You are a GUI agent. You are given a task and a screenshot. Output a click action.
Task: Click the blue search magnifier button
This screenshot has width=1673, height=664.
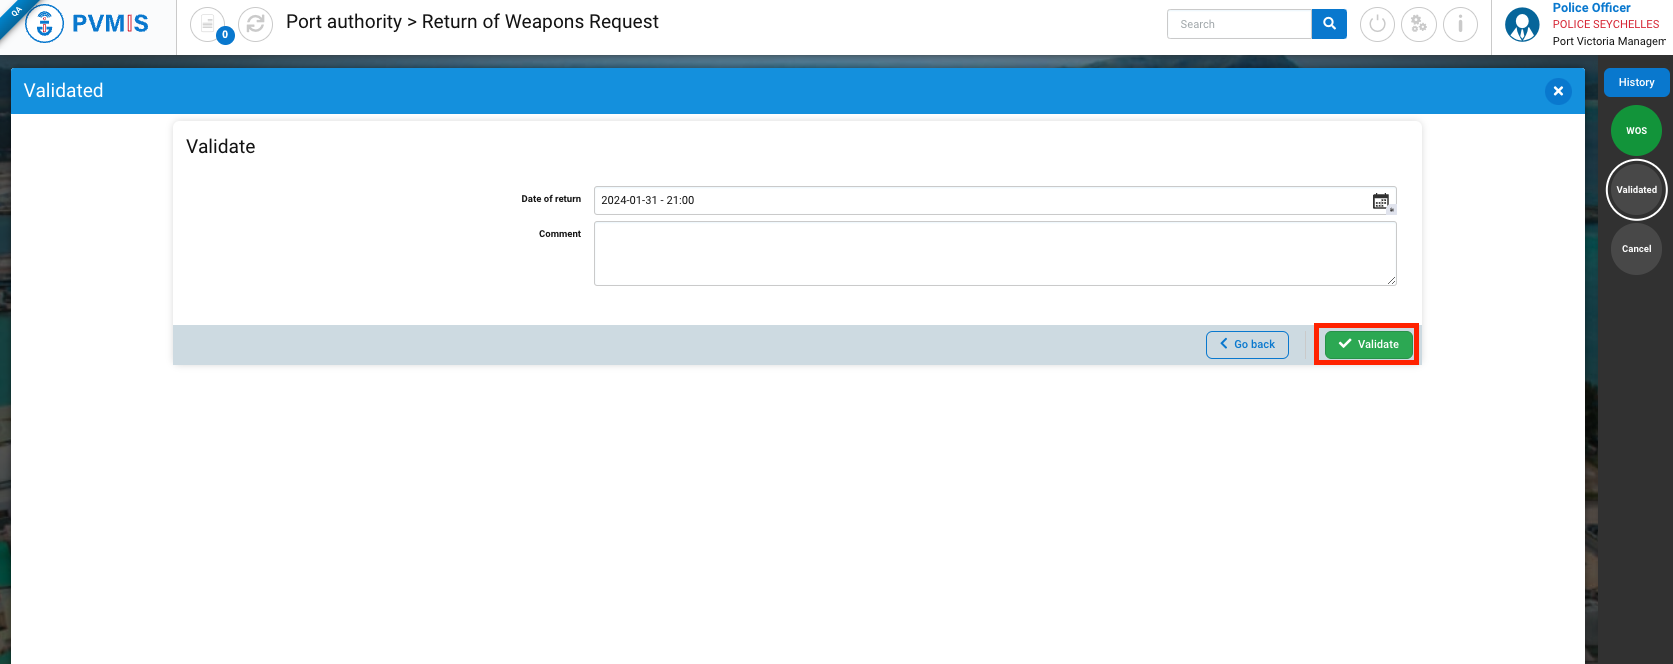(1329, 24)
